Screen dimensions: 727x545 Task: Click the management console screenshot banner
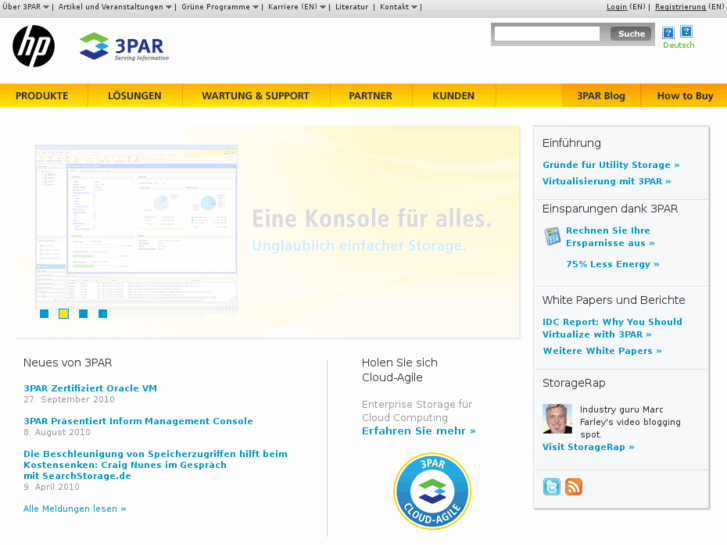pyautogui.click(x=136, y=226)
